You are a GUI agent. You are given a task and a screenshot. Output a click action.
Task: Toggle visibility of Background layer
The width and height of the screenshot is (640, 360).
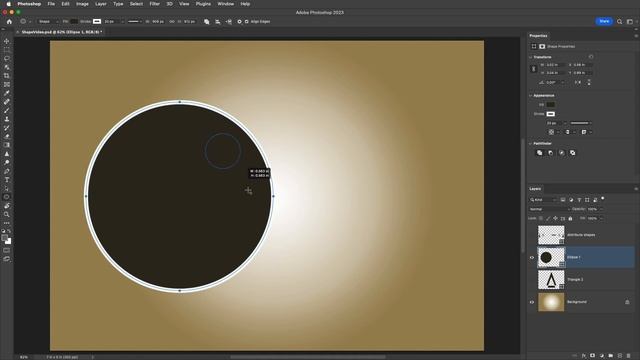click(x=532, y=302)
